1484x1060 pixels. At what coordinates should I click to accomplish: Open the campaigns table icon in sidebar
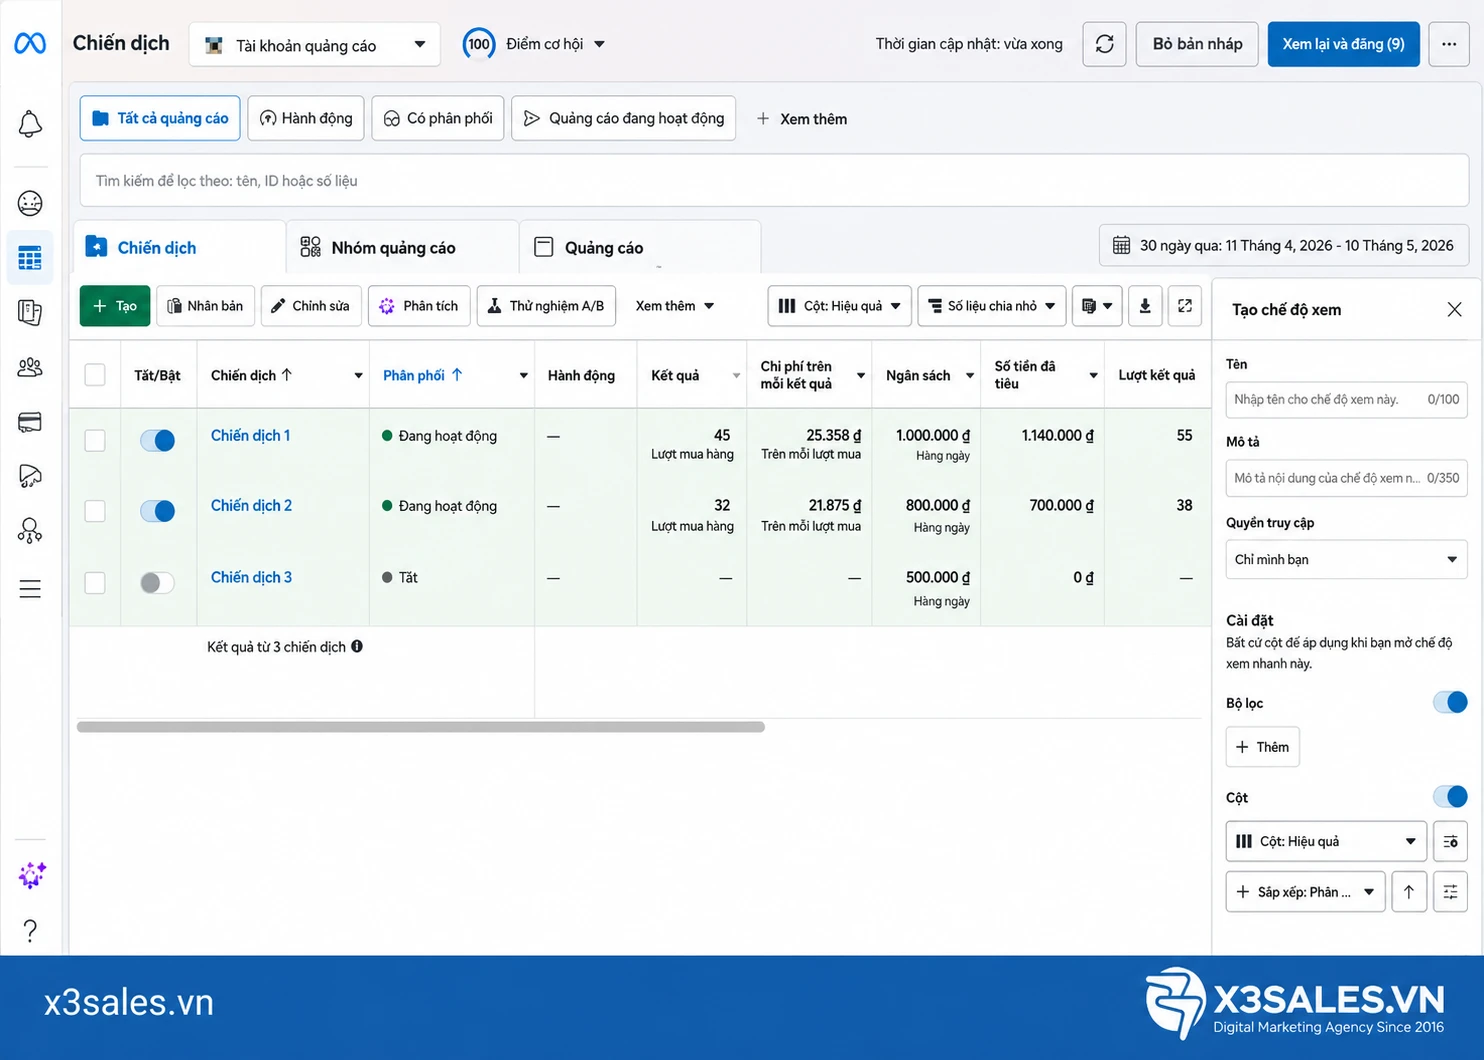pyautogui.click(x=30, y=258)
